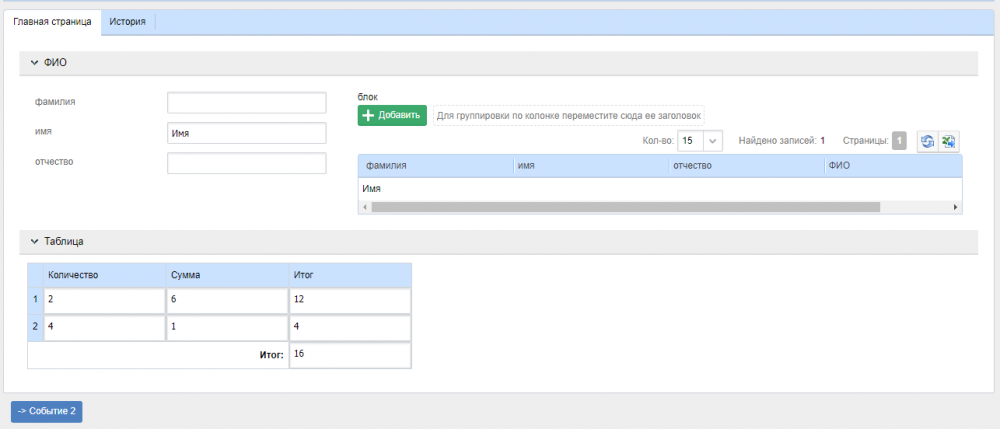This screenshot has height=429, width=1000.
Task: Go to page 1 of the grid
Action: click(x=899, y=141)
